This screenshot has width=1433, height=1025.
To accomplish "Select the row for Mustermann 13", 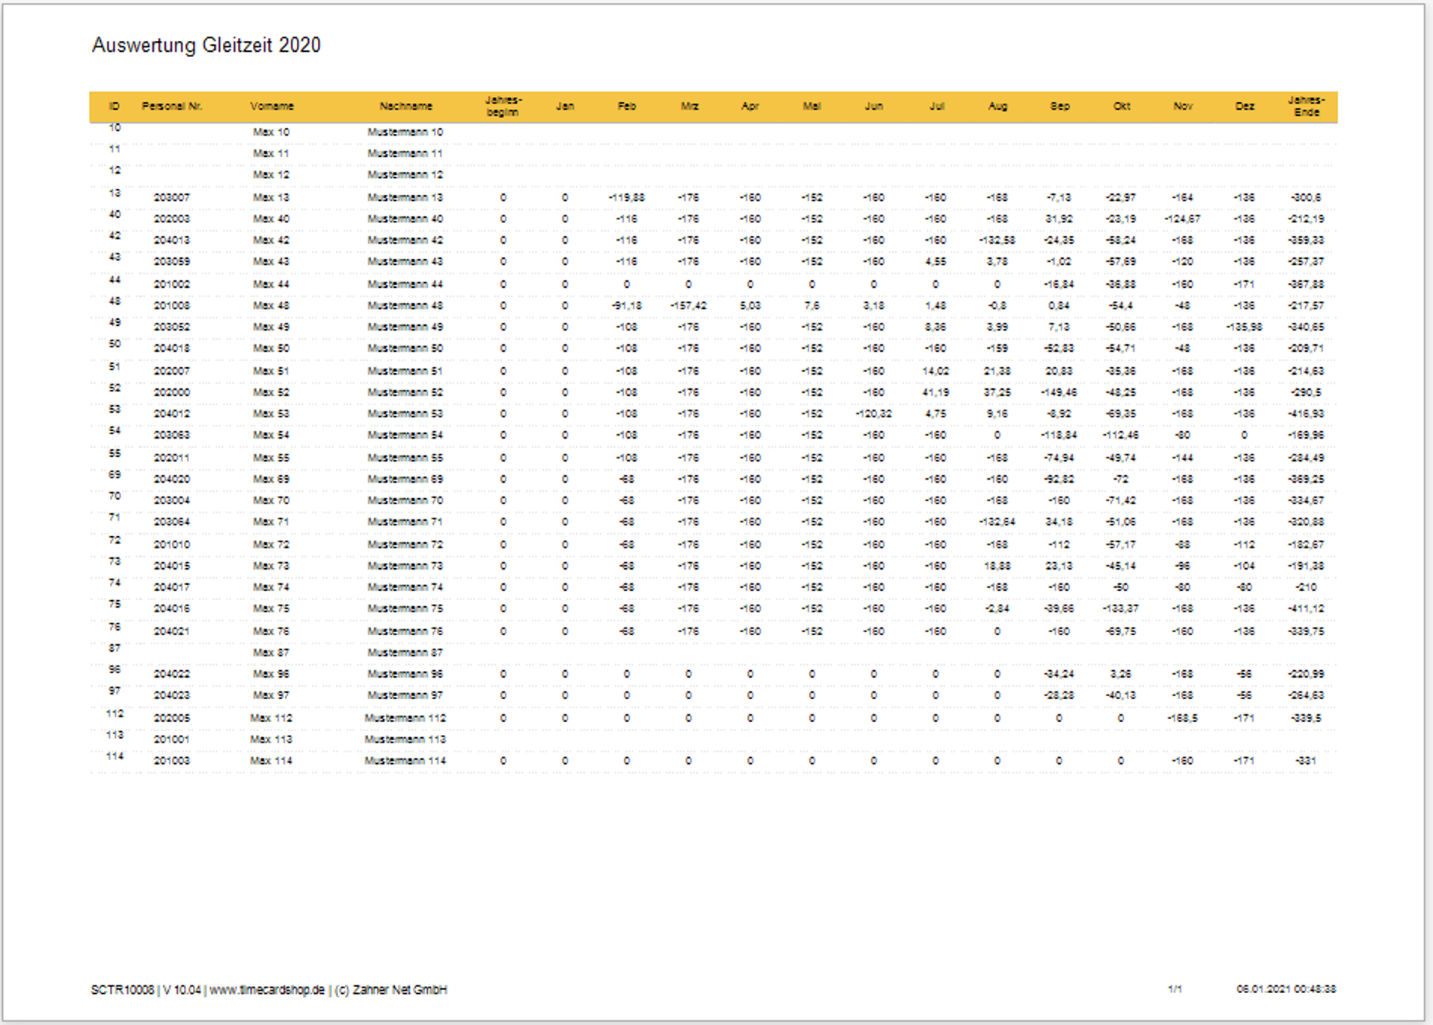I will pos(405,197).
